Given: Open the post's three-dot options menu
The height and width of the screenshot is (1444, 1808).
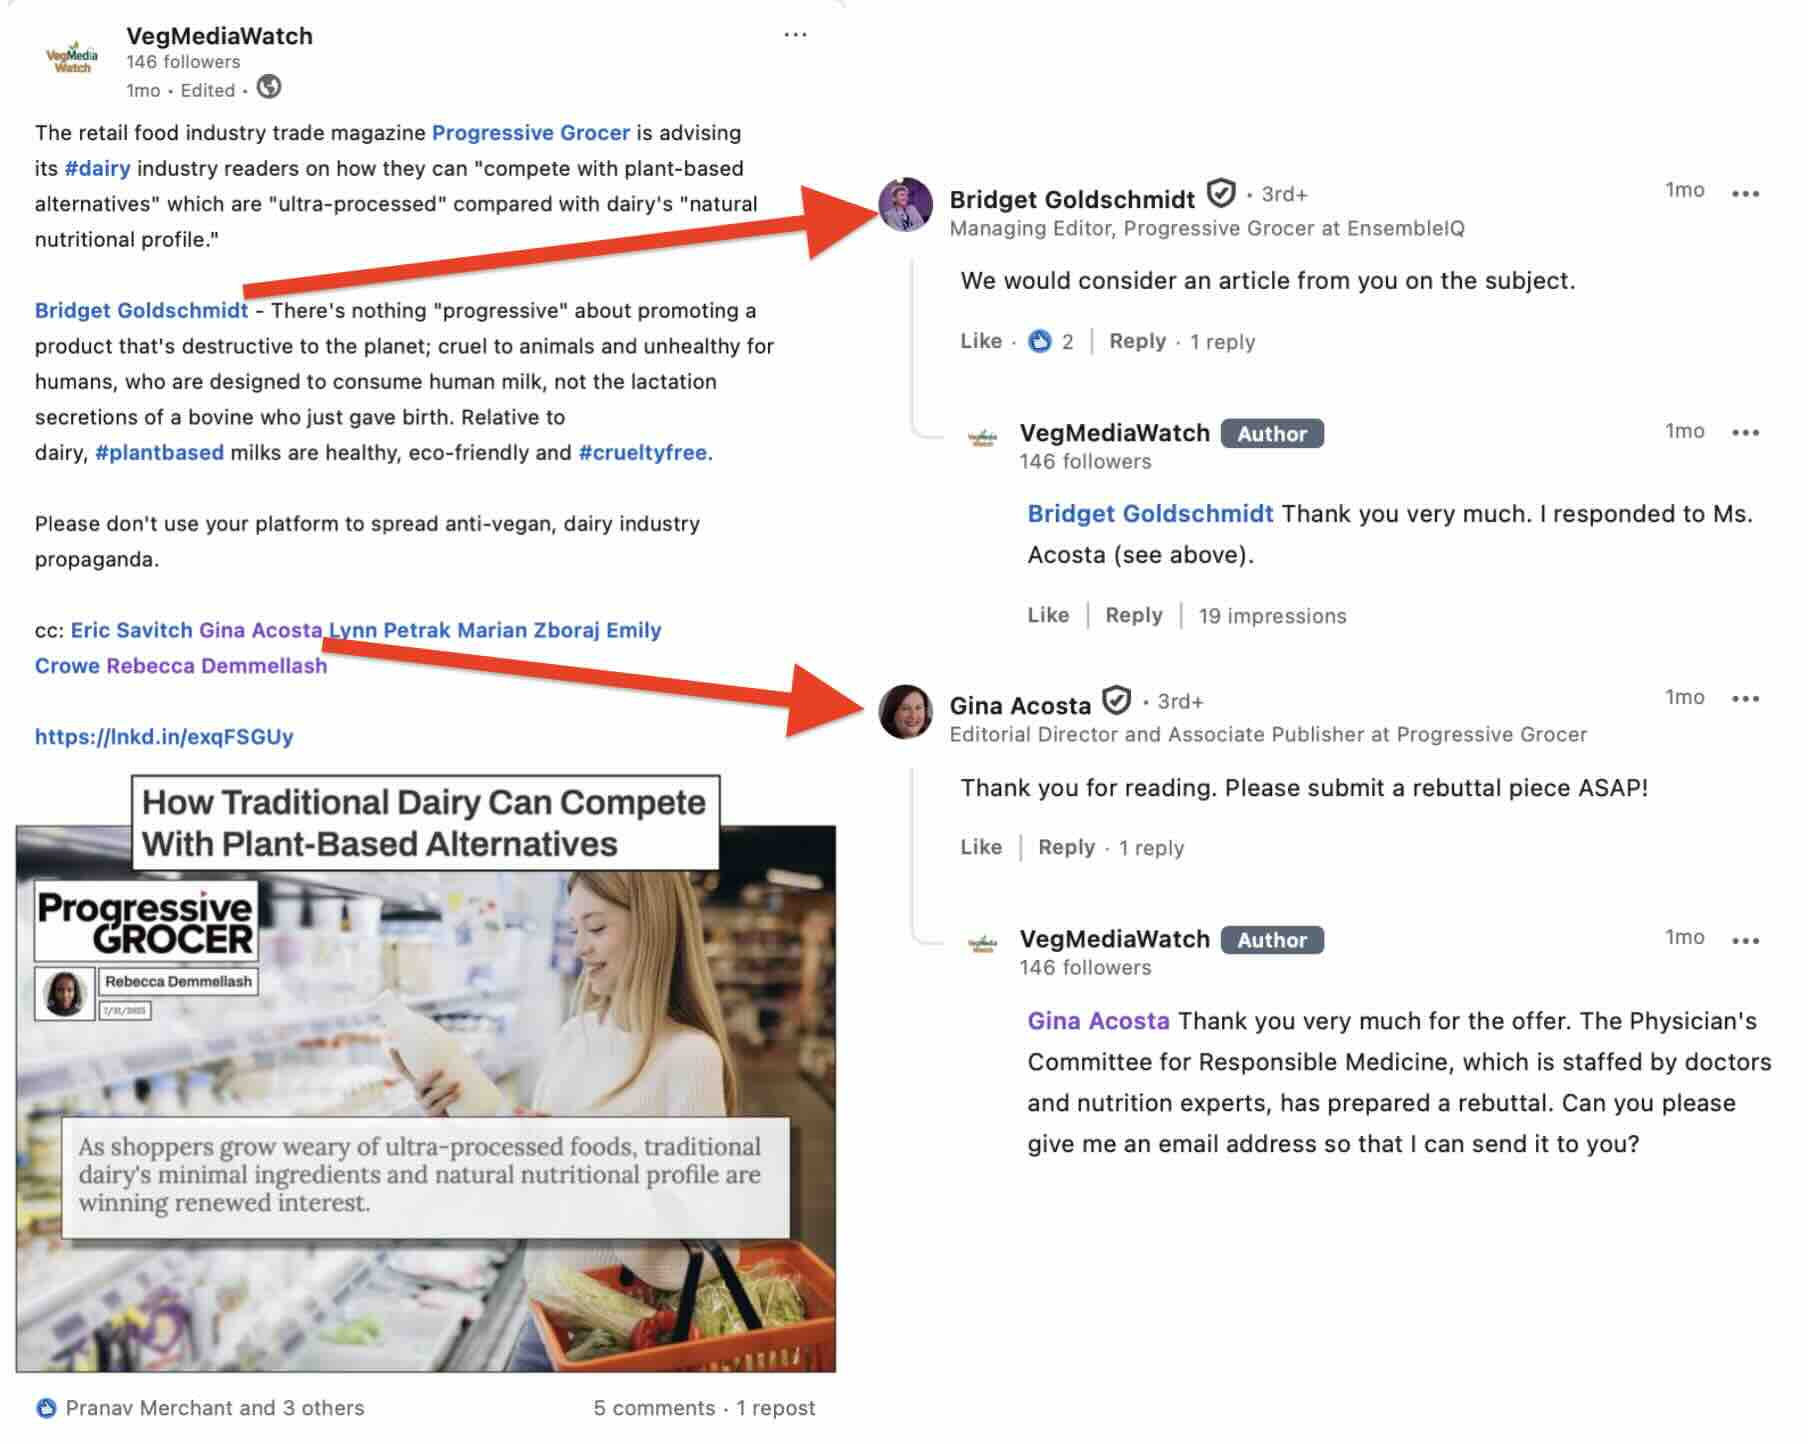Looking at the screenshot, I should click(795, 35).
